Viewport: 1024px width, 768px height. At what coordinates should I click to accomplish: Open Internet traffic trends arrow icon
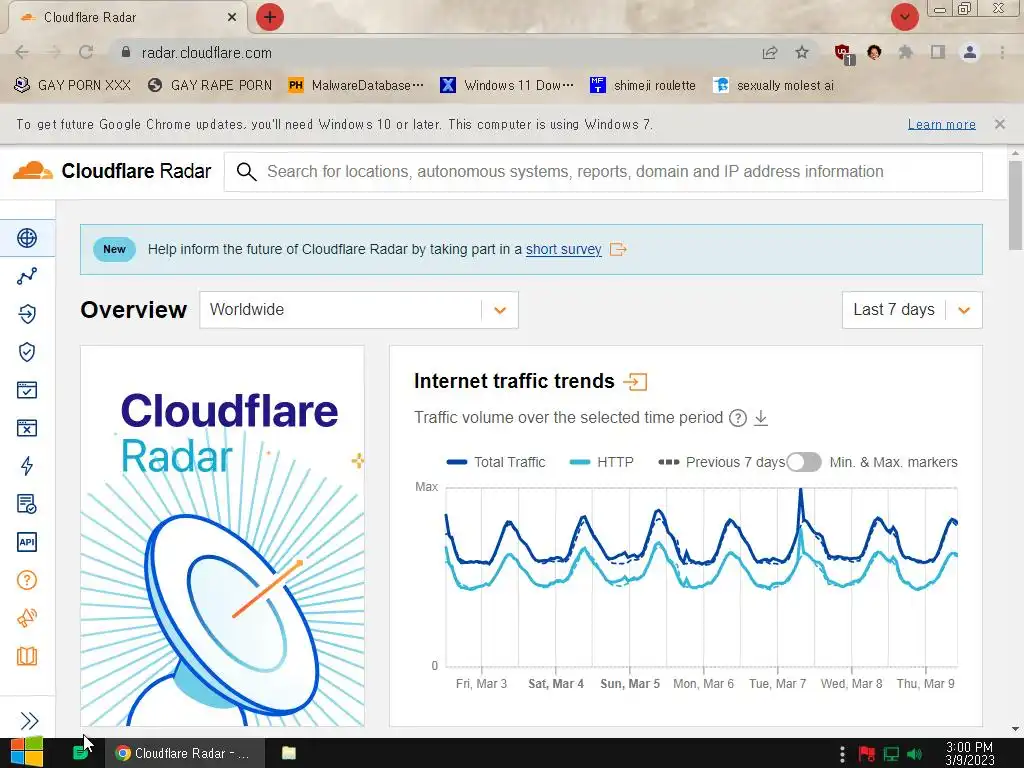coord(635,381)
